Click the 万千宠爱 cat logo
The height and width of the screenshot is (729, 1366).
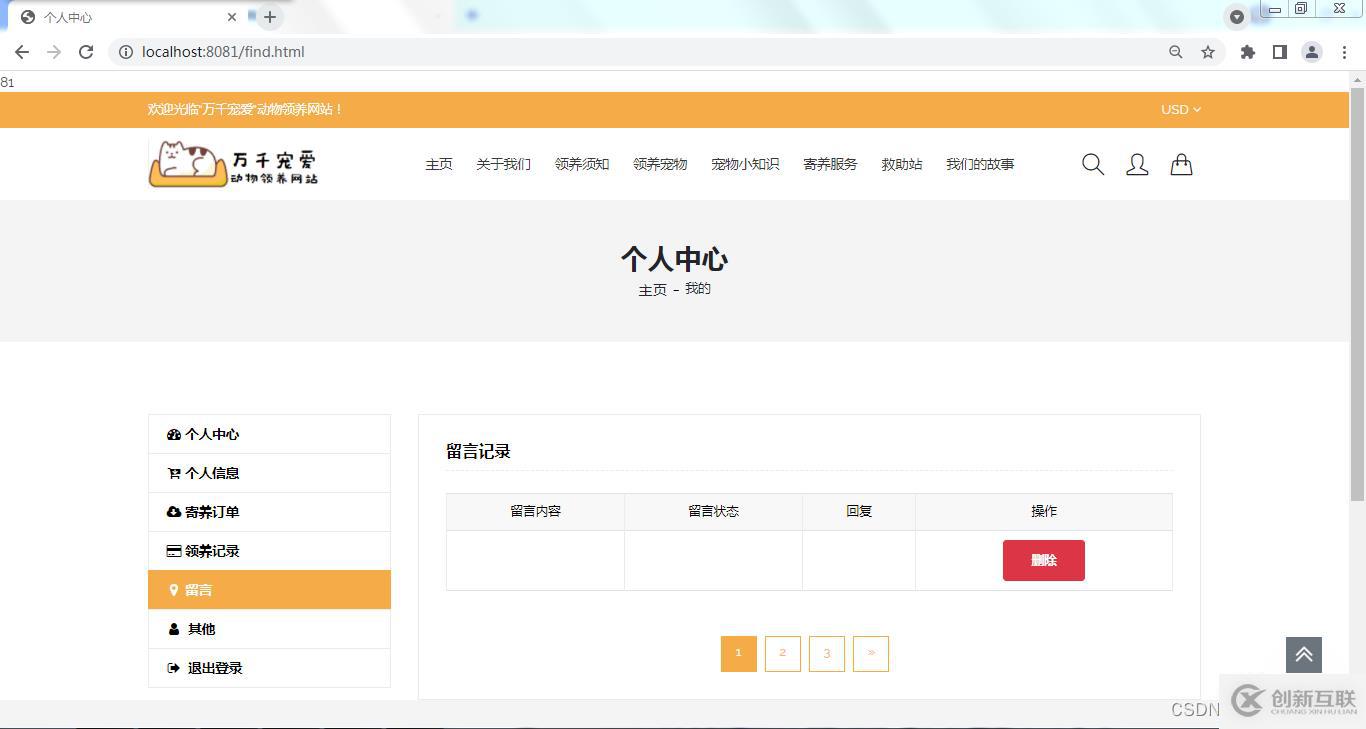234,163
